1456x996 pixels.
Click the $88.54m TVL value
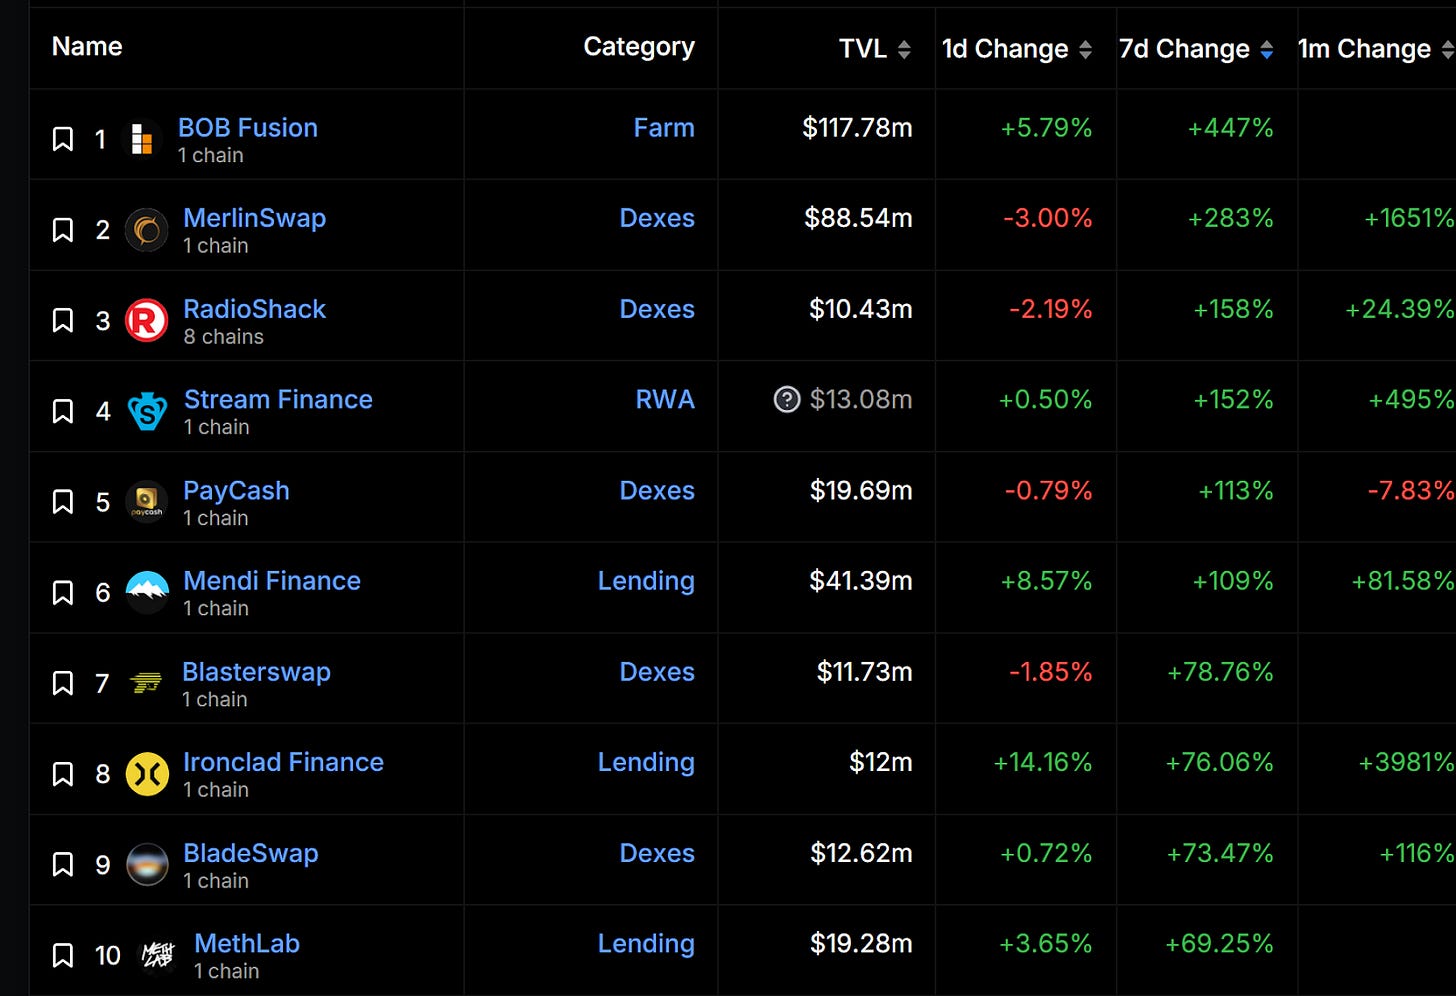click(x=858, y=218)
